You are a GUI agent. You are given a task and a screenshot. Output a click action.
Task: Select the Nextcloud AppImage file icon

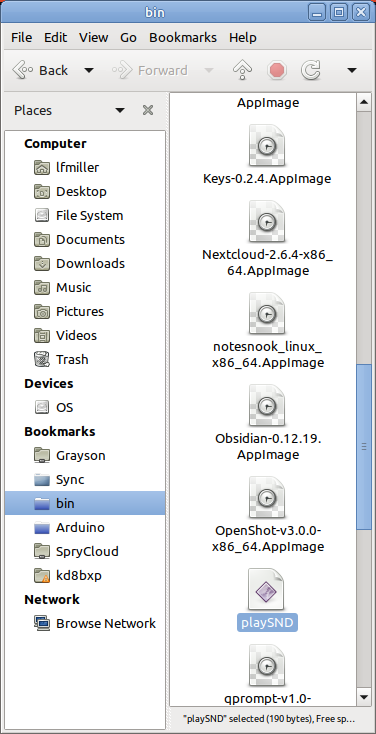click(x=267, y=221)
